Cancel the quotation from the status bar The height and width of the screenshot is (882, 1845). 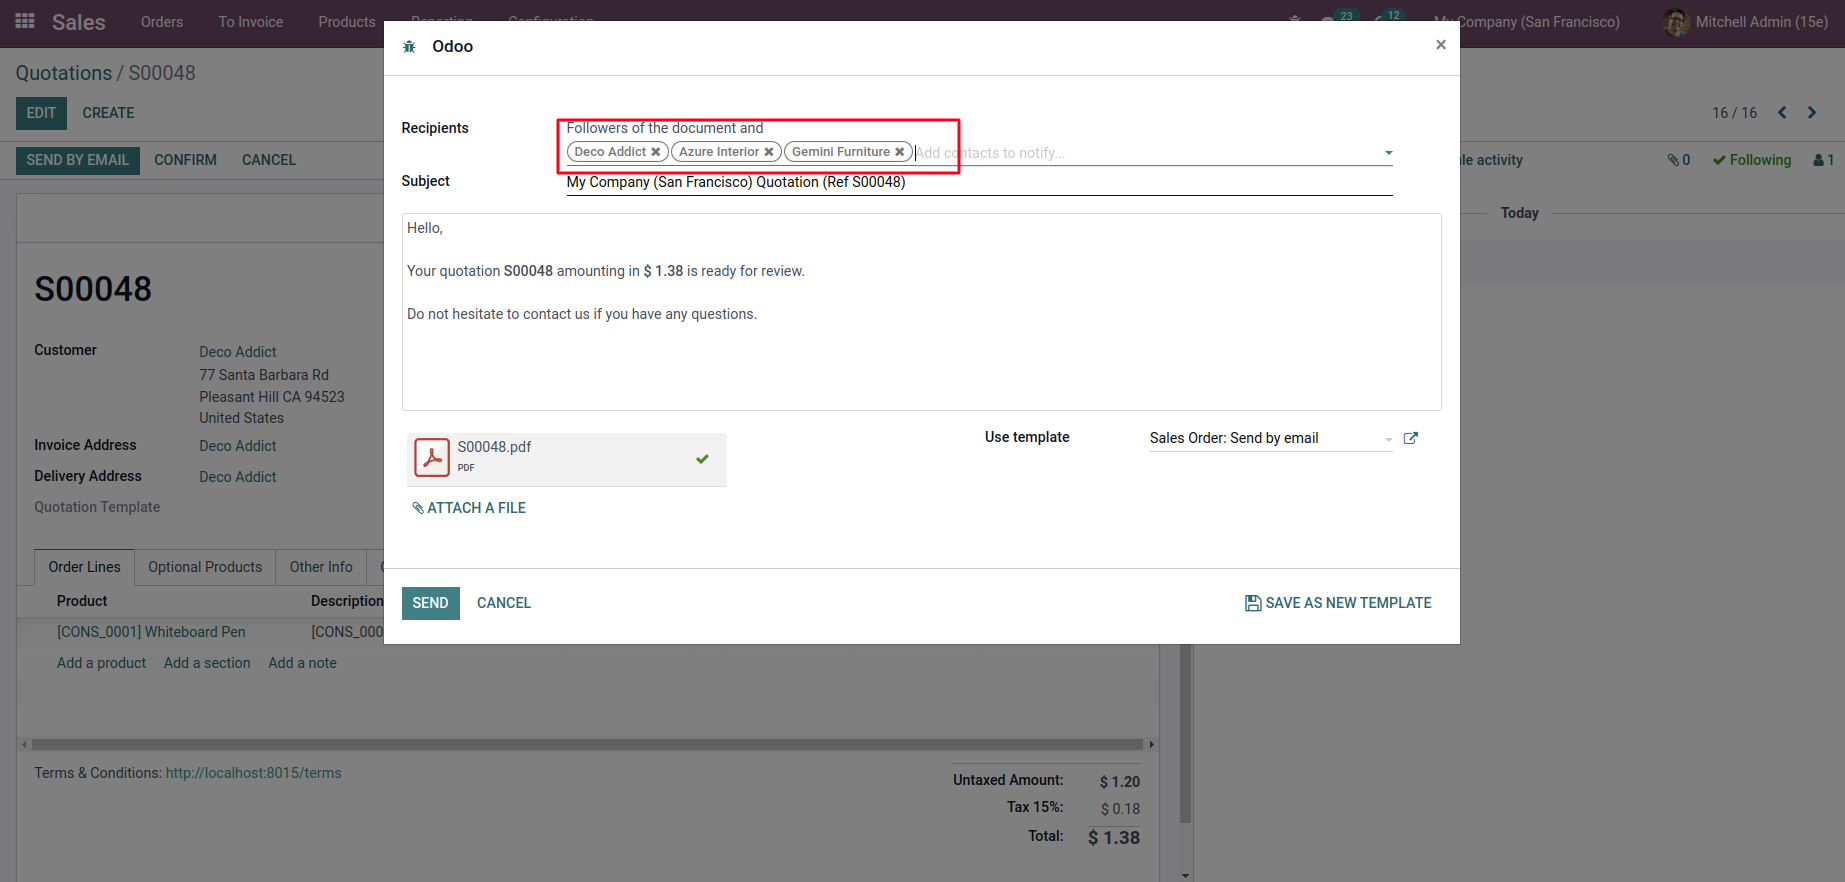[x=269, y=160]
